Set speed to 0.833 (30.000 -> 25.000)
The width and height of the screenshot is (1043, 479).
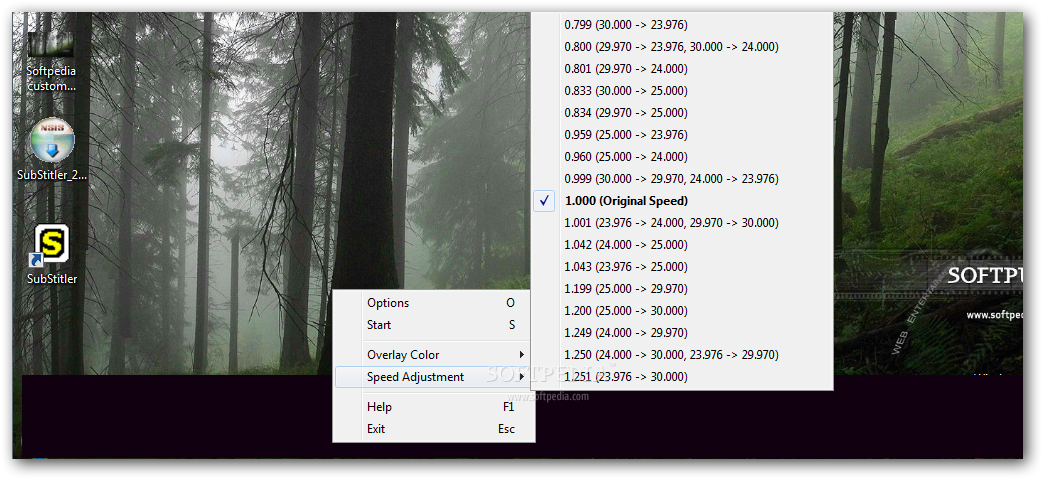(682, 90)
